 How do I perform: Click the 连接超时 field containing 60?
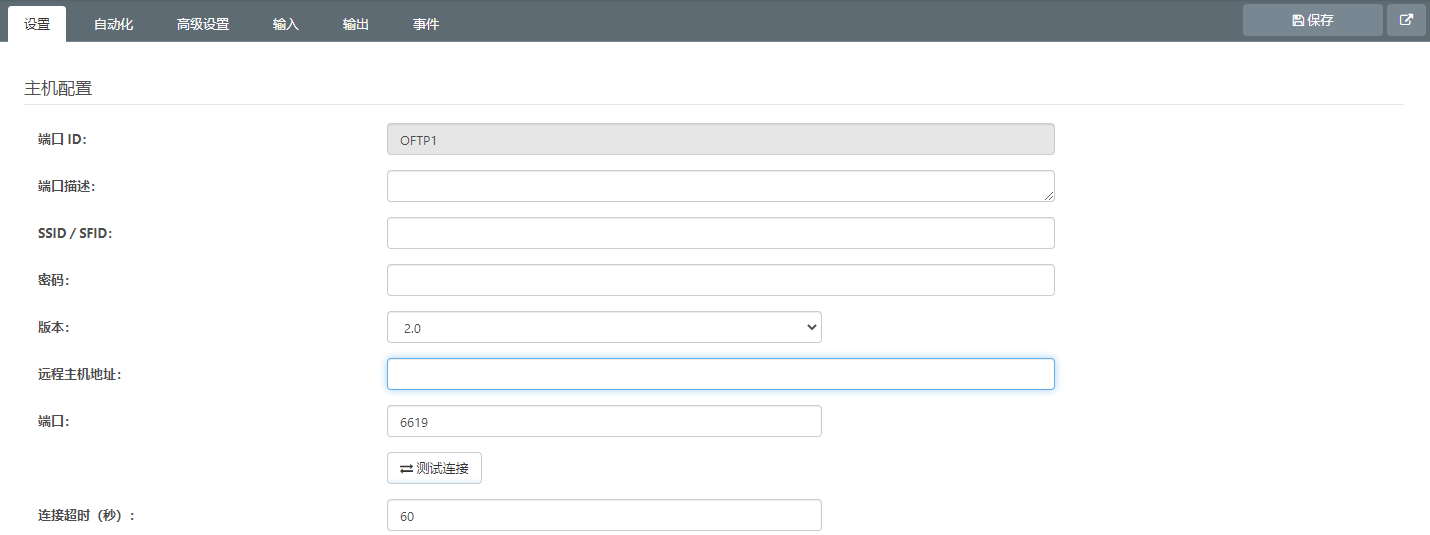pos(604,515)
